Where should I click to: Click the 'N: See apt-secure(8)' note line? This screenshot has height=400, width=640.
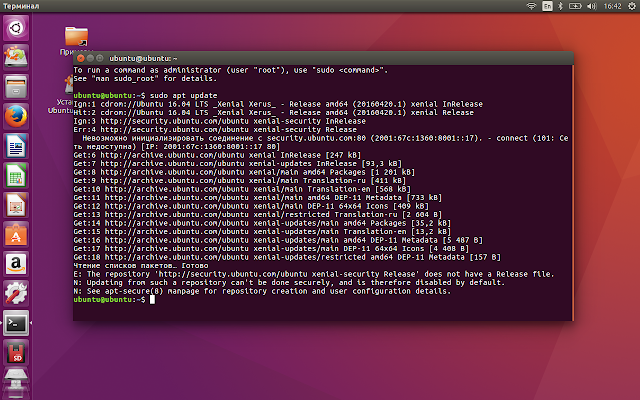[x=262, y=291]
